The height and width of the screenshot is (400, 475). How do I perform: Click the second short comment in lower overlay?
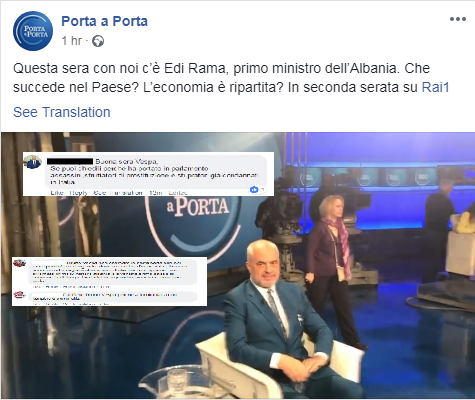[113, 297]
